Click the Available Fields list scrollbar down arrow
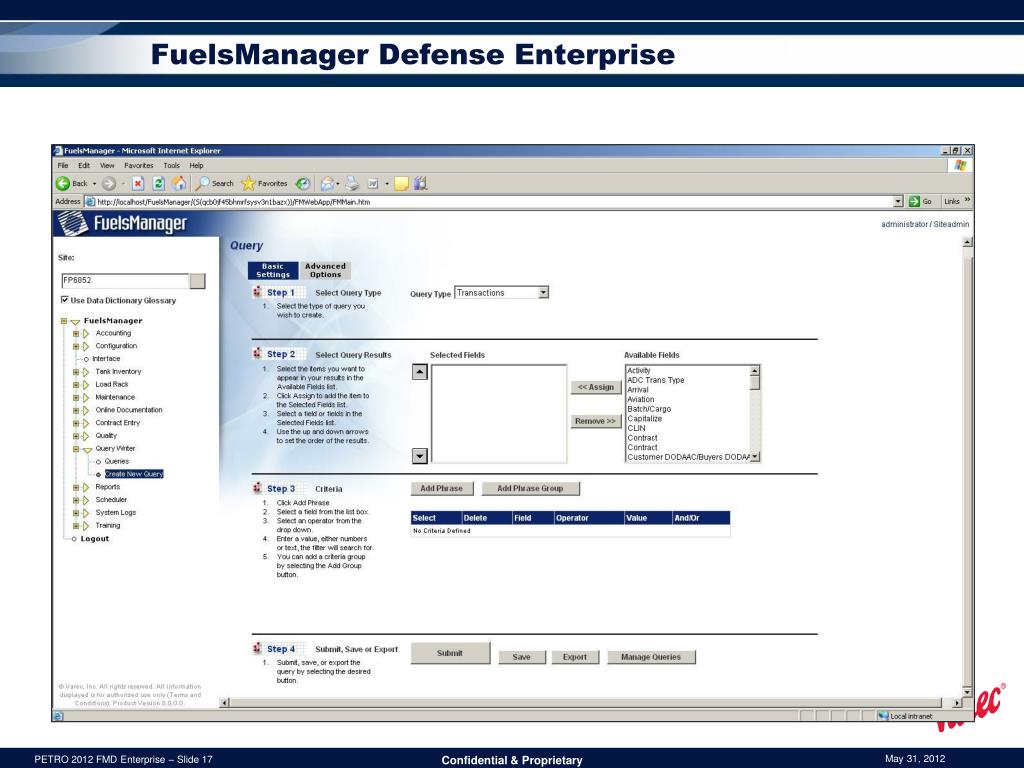This screenshot has height=768, width=1024. tap(755, 457)
